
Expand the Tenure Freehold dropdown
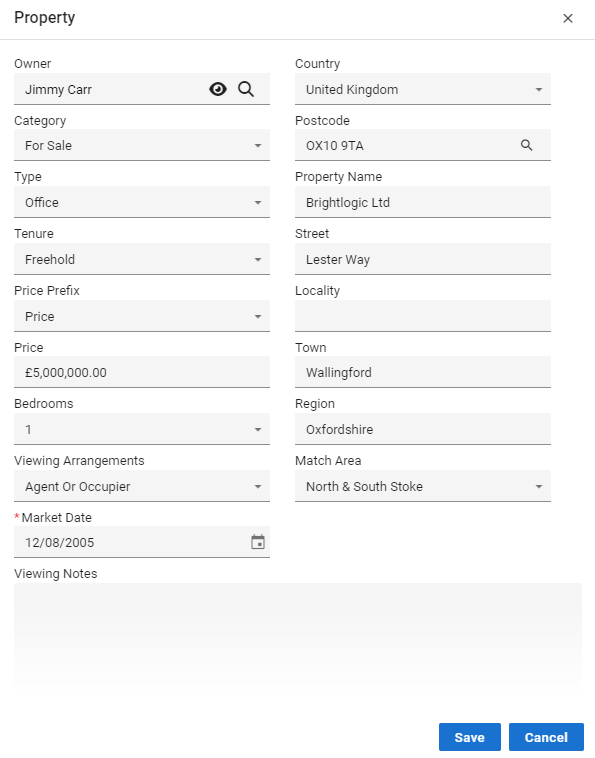click(142, 259)
